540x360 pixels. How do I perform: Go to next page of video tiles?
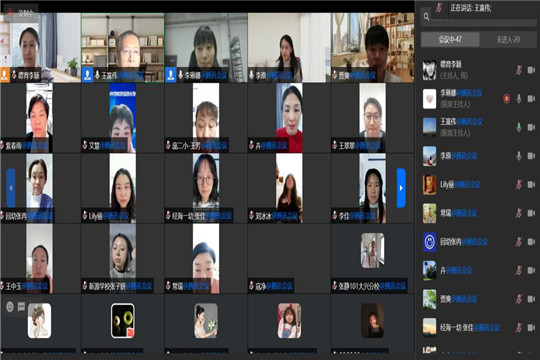(x=401, y=188)
